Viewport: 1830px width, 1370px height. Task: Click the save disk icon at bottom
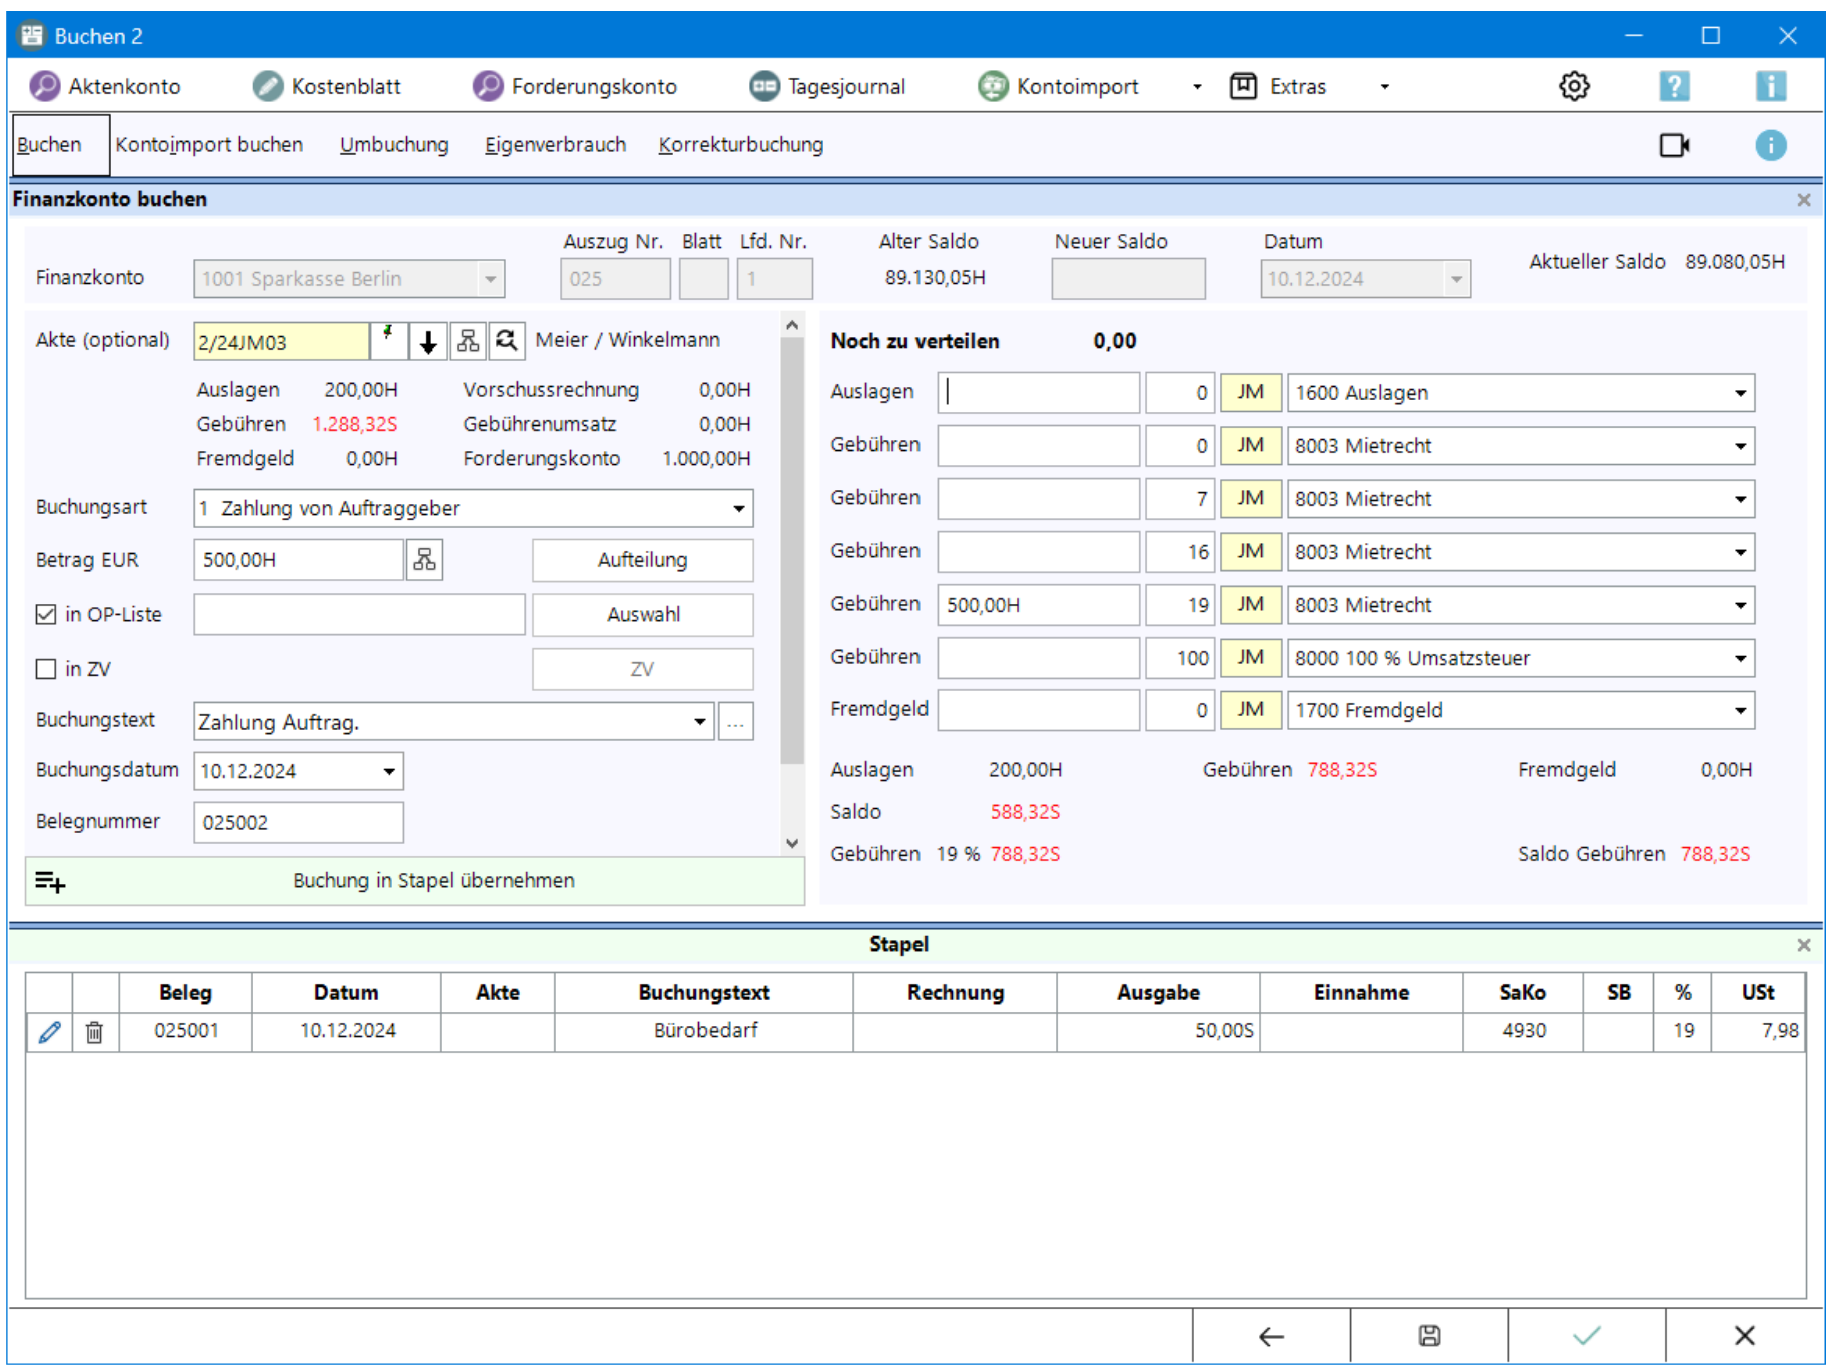click(x=1428, y=1335)
